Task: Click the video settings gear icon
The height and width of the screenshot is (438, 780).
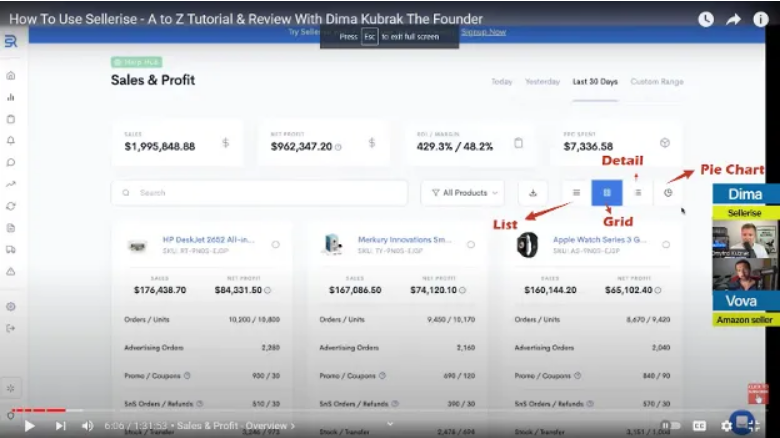Action: point(726,426)
